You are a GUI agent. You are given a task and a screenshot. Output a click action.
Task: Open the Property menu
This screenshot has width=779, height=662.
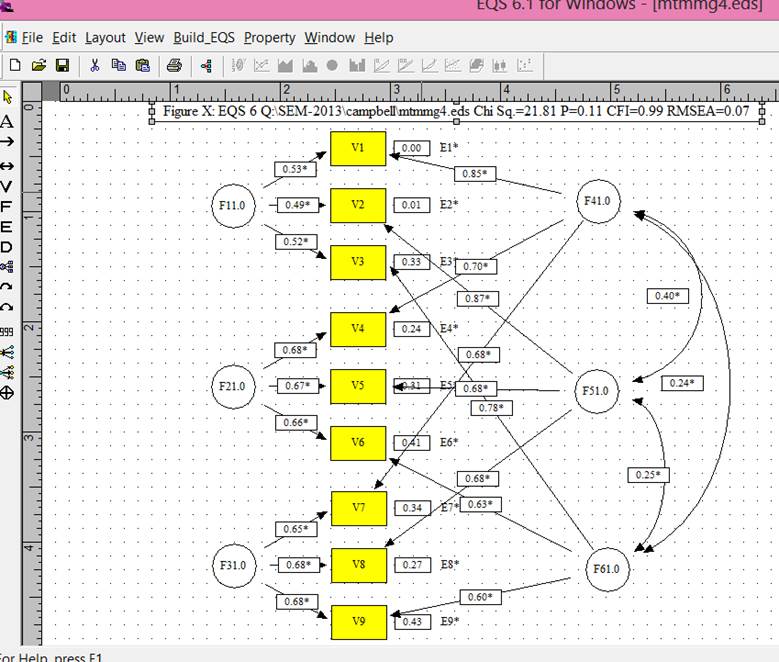pos(269,38)
